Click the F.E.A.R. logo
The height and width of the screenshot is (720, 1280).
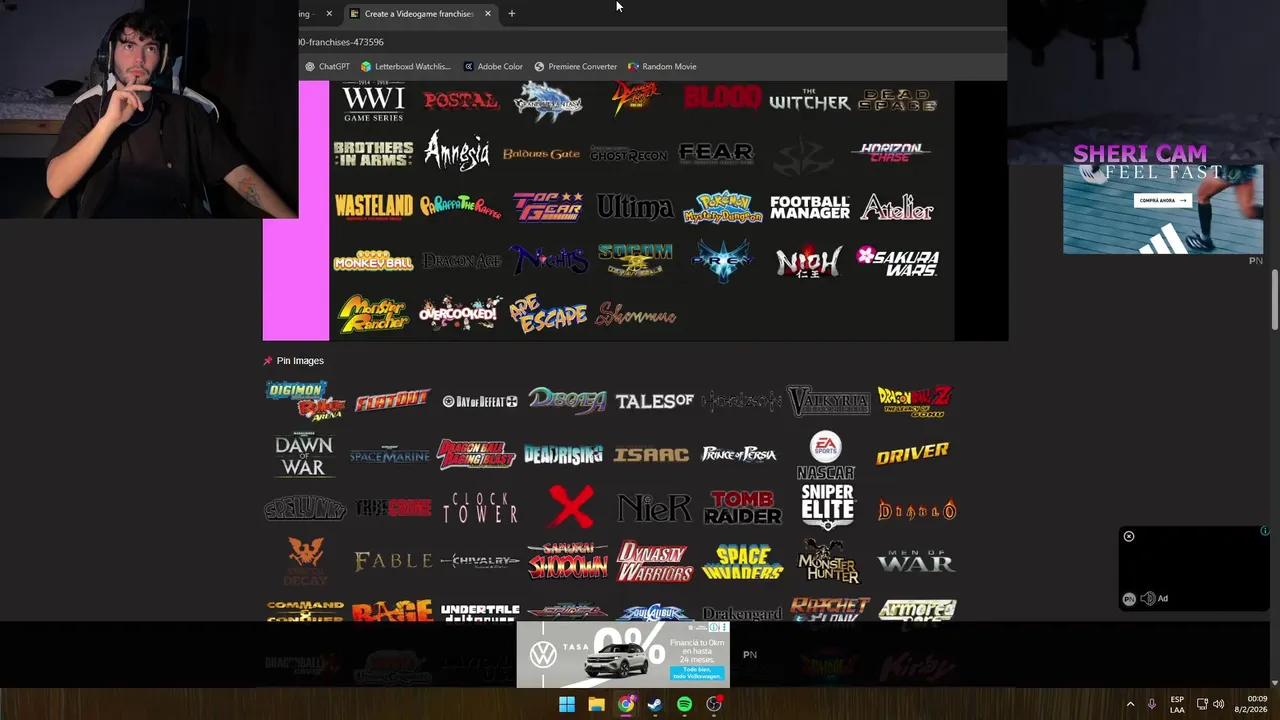[x=716, y=152]
